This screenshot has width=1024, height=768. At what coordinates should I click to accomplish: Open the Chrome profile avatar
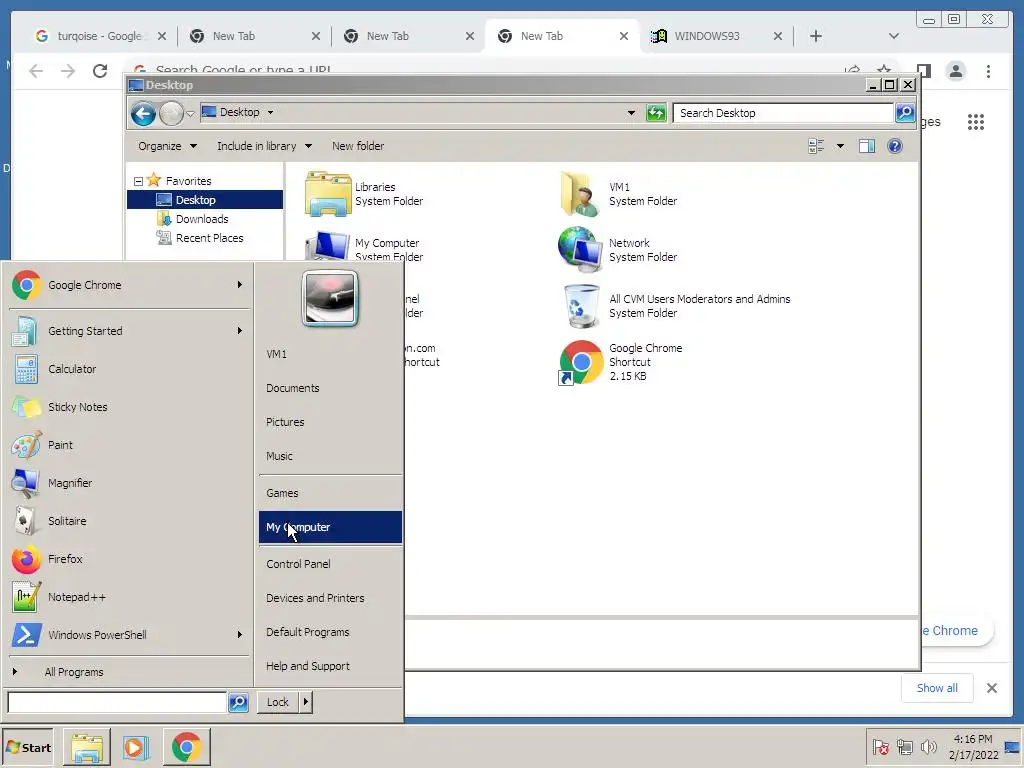[955, 71]
